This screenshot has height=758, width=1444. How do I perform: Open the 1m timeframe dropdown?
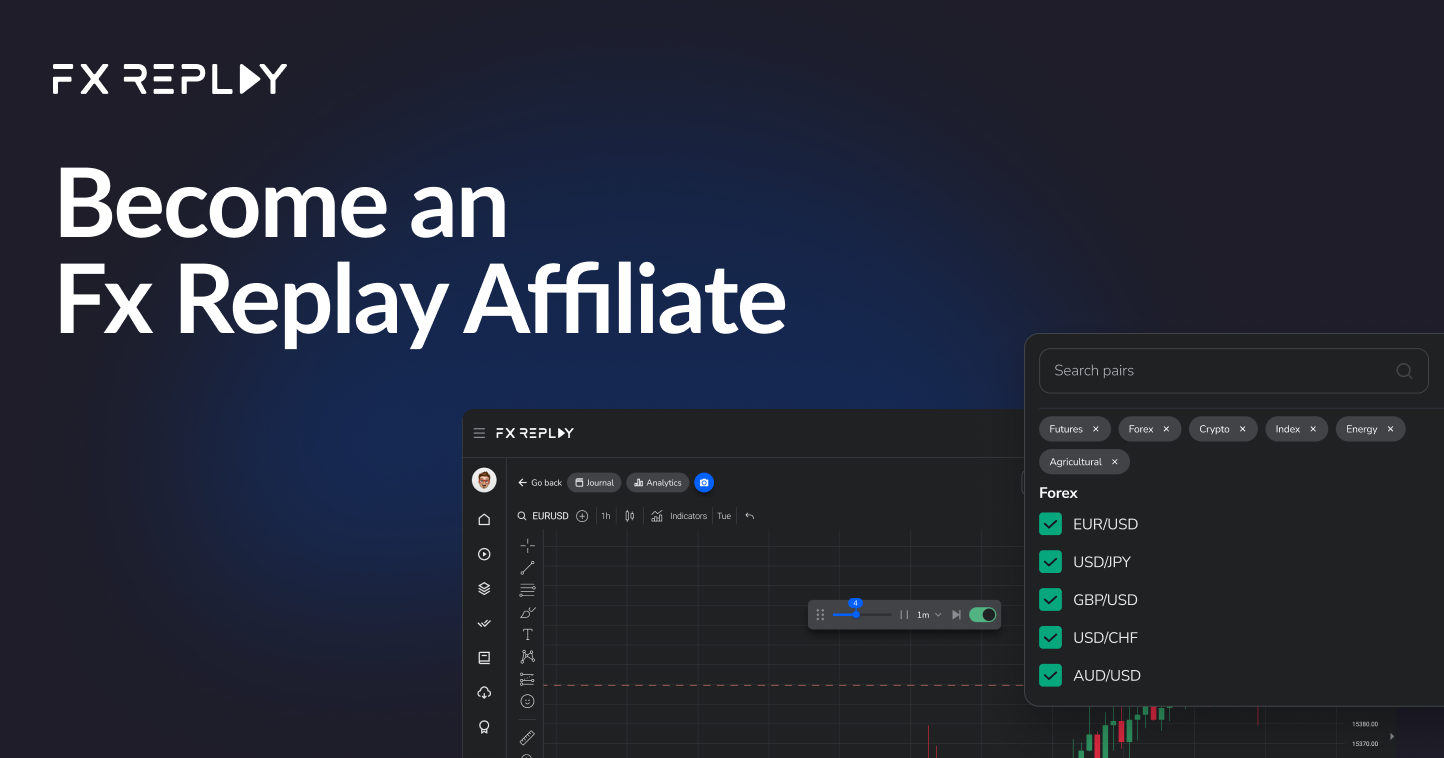(x=928, y=614)
